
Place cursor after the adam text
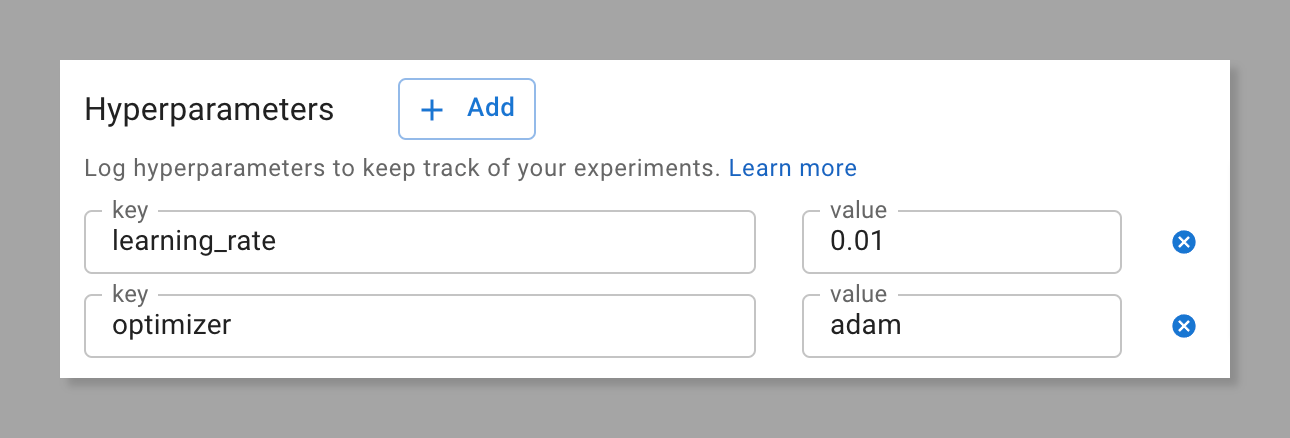click(903, 326)
